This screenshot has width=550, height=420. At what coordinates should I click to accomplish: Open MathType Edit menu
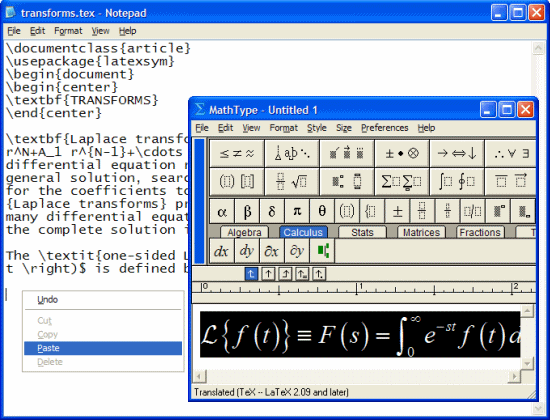pyautogui.click(x=225, y=128)
